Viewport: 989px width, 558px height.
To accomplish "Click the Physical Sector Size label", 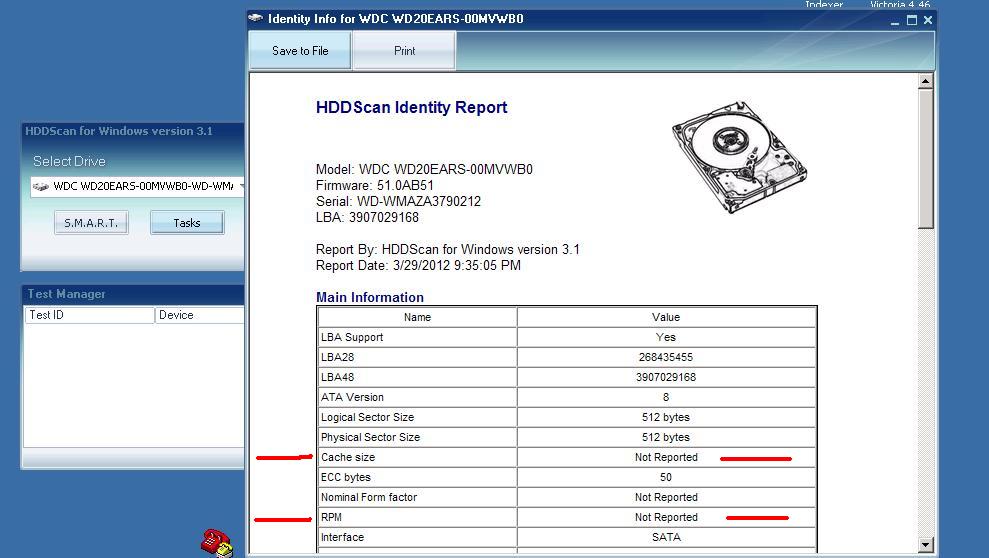I will [x=370, y=437].
